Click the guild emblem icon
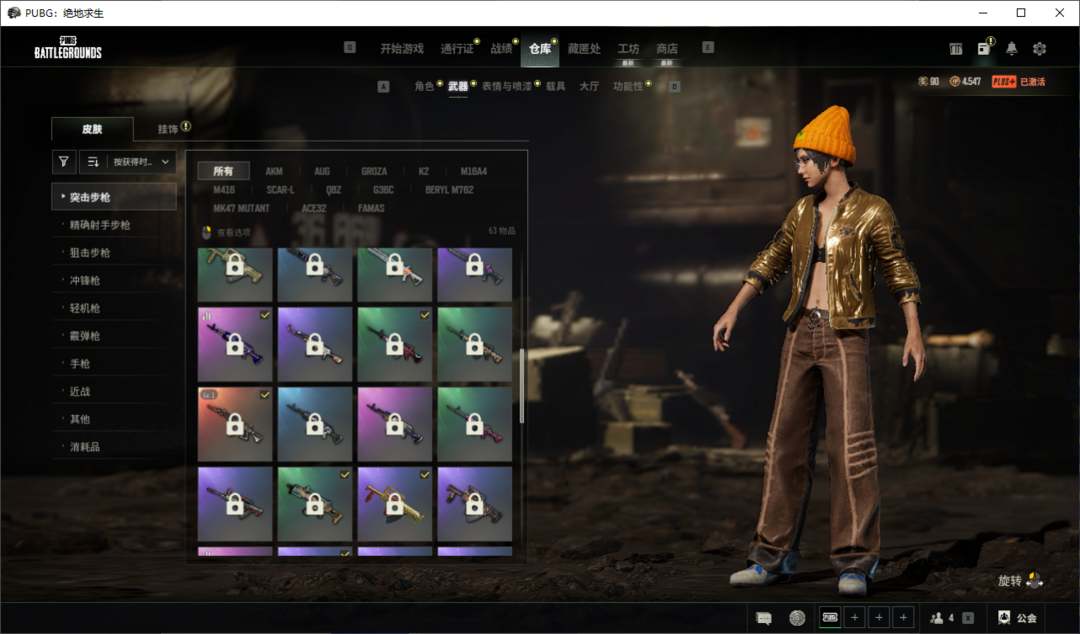The height and width of the screenshot is (634, 1080). tap(1004, 618)
